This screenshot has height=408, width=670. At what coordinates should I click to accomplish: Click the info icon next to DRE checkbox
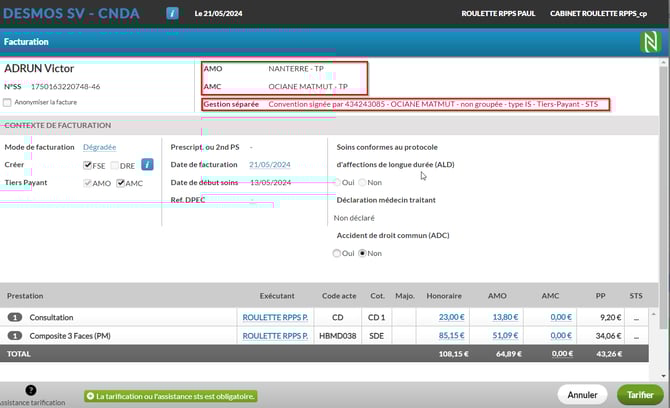(147, 164)
